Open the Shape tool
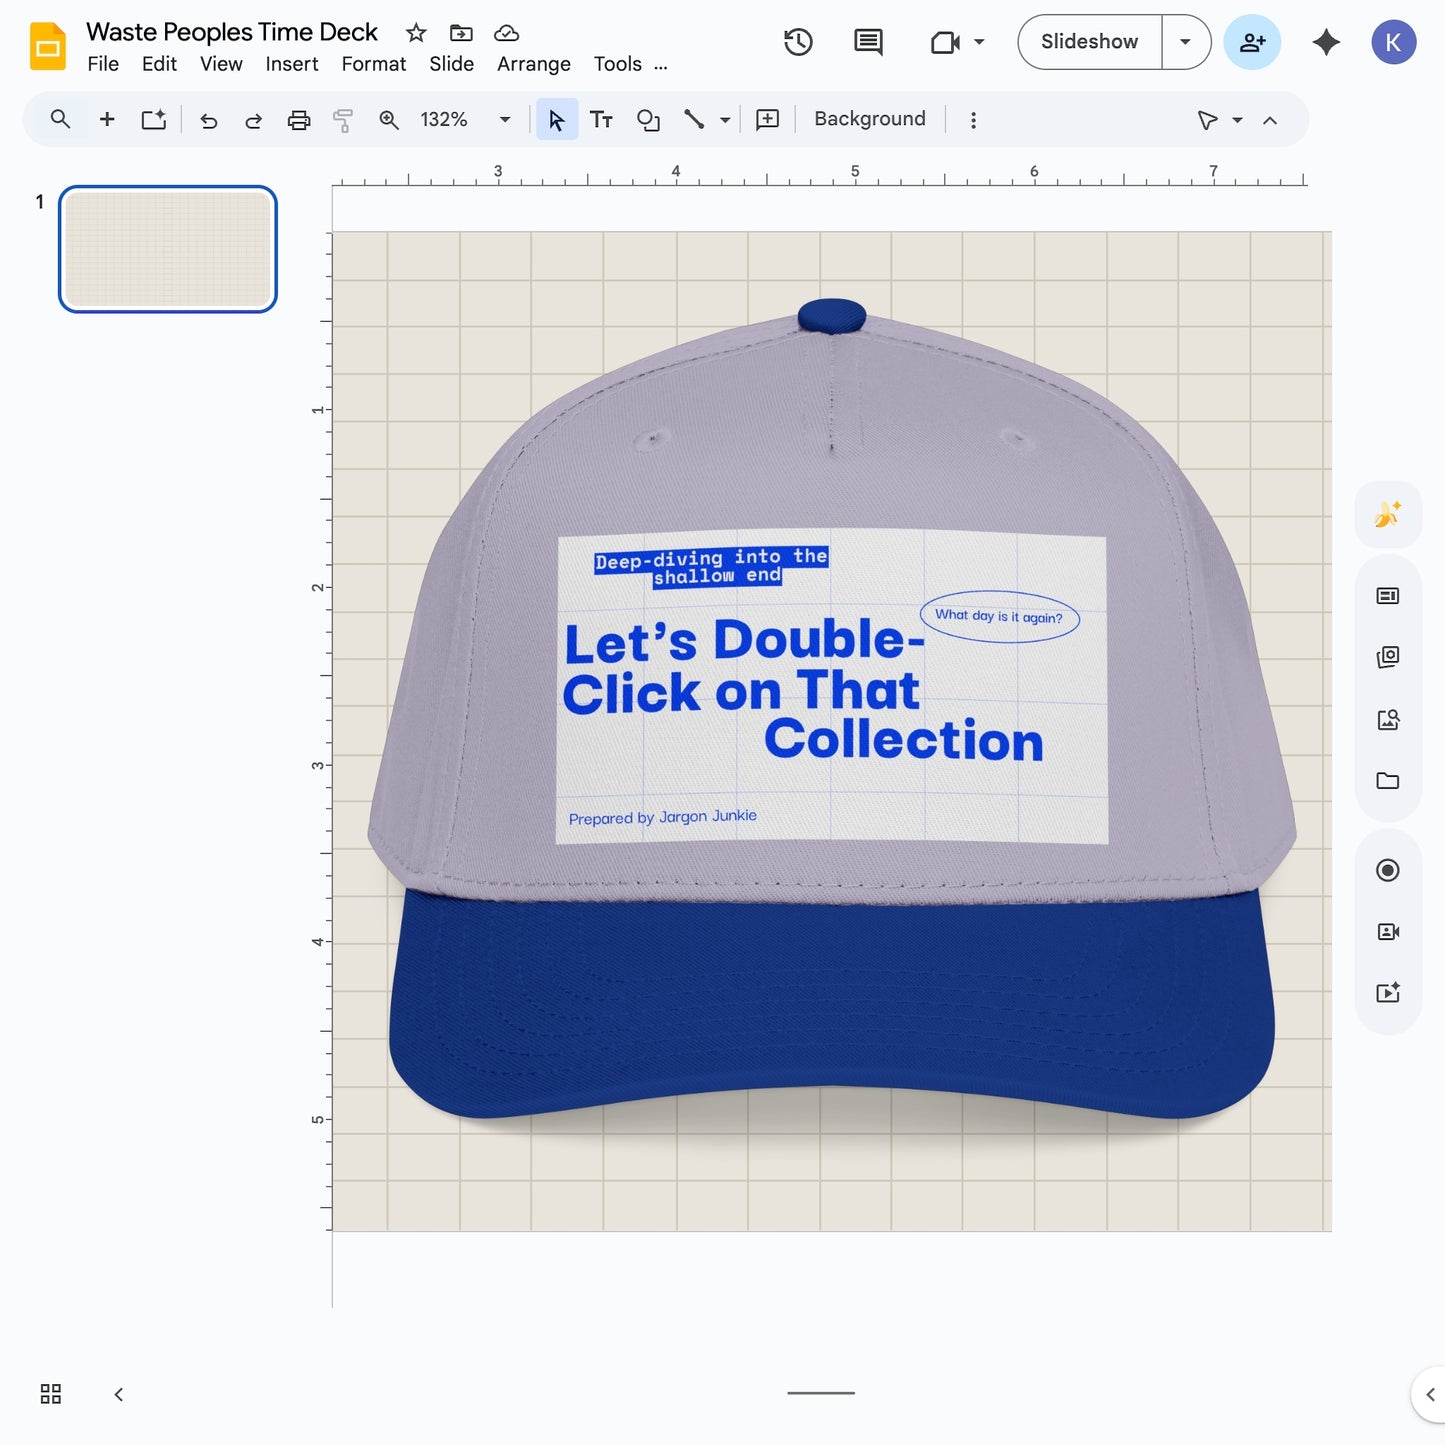The image size is (1445, 1445). (x=648, y=120)
